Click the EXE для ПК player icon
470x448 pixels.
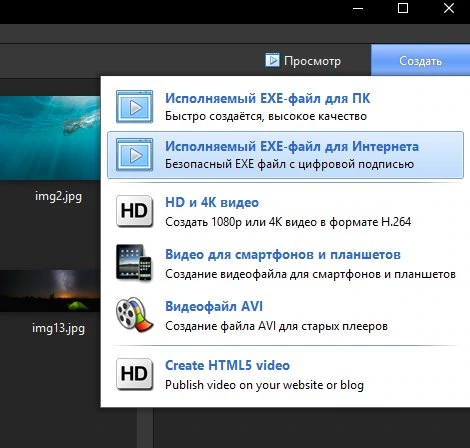point(134,107)
